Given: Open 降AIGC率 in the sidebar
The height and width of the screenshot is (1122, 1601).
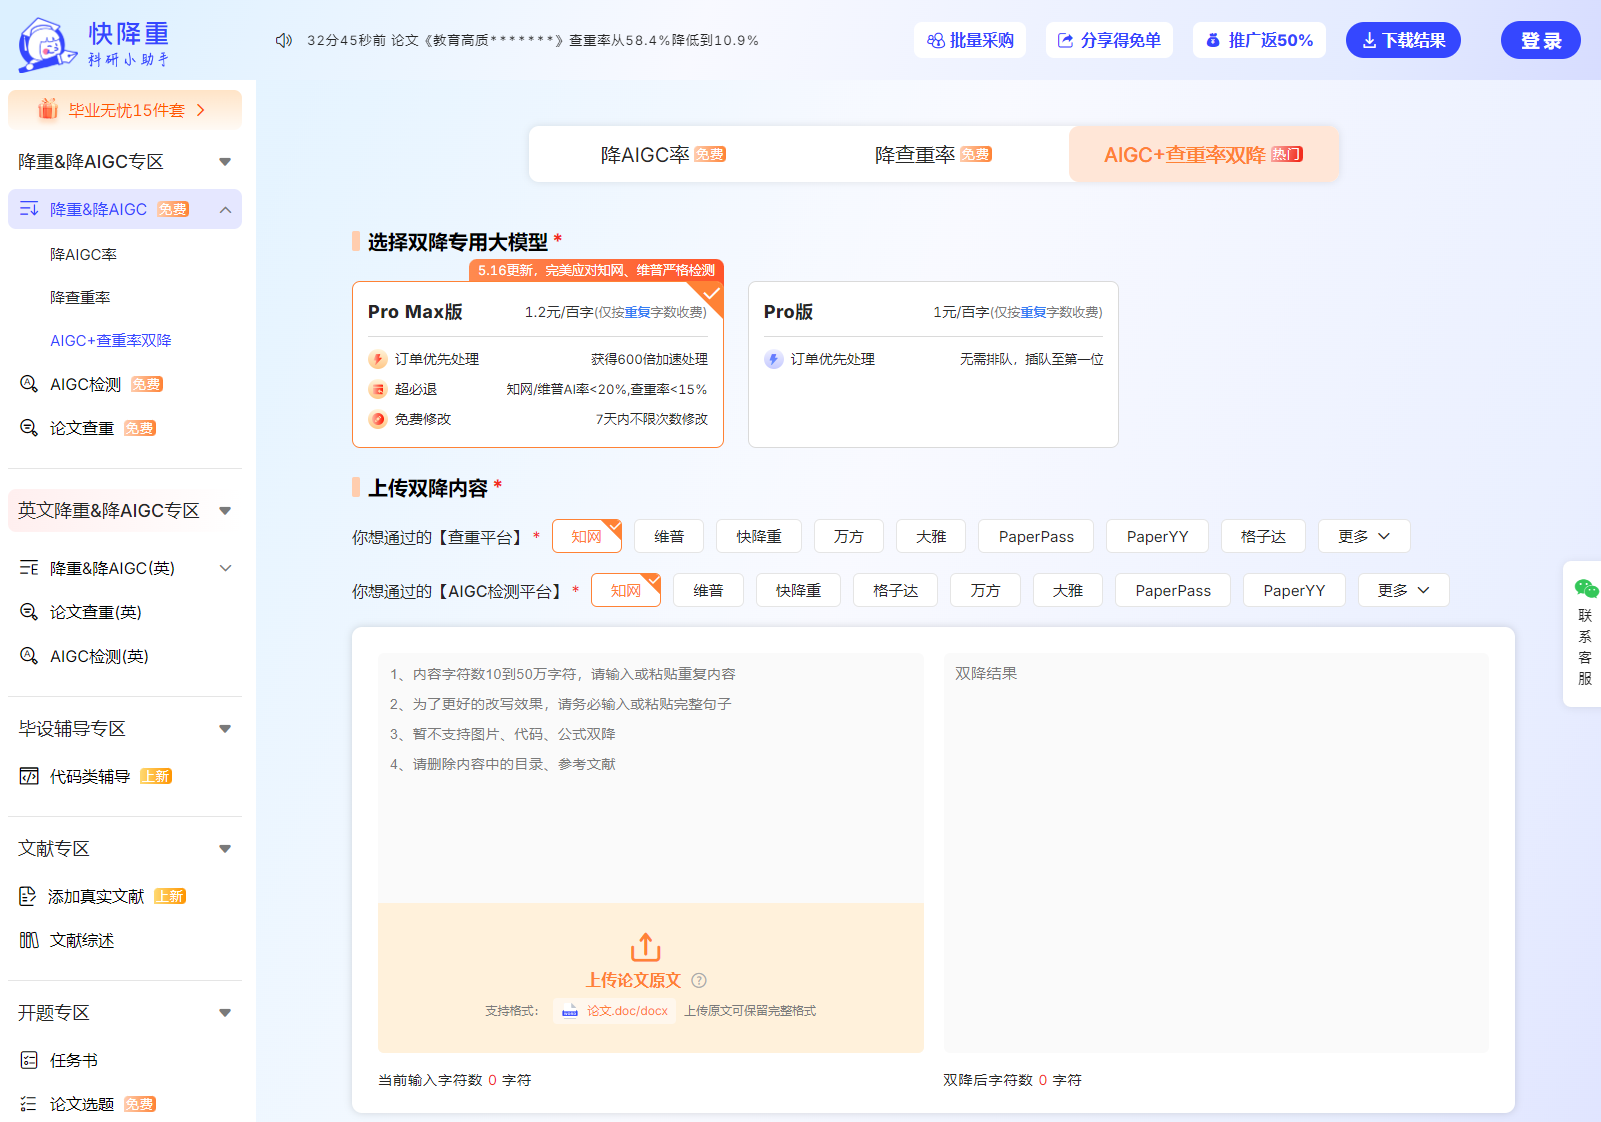Looking at the screenshot, I should (83, 255).
